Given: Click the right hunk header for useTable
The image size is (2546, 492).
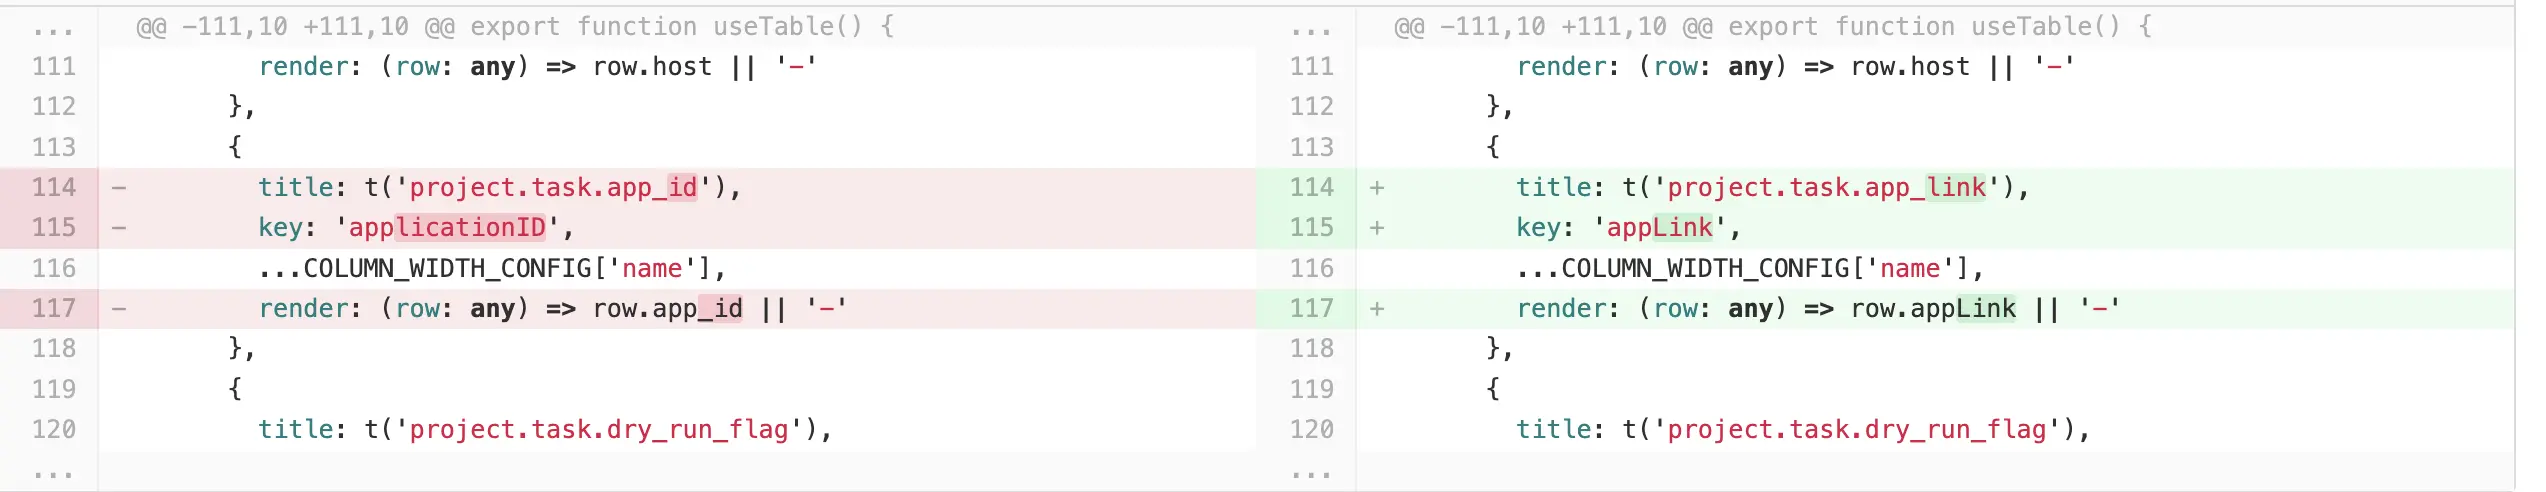Looking at the screenshot, I should pyautogui.click(x=1773, y=27).
